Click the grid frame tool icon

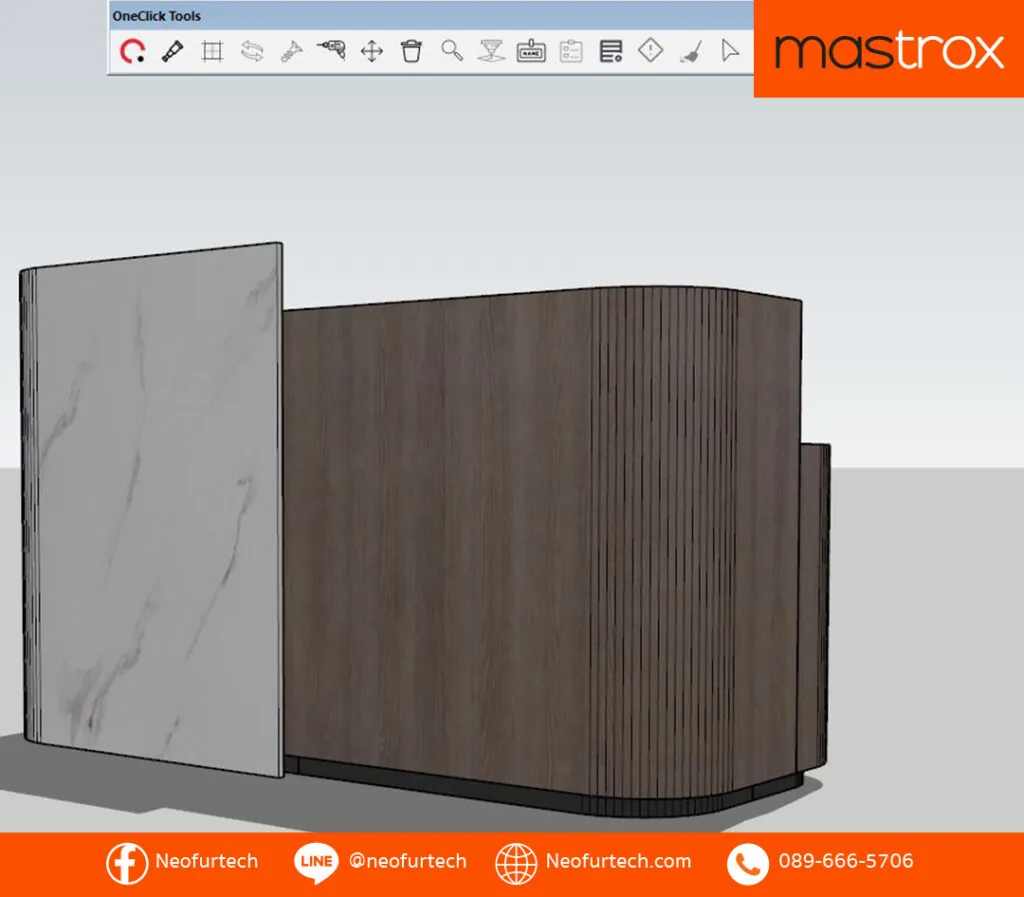212,51
